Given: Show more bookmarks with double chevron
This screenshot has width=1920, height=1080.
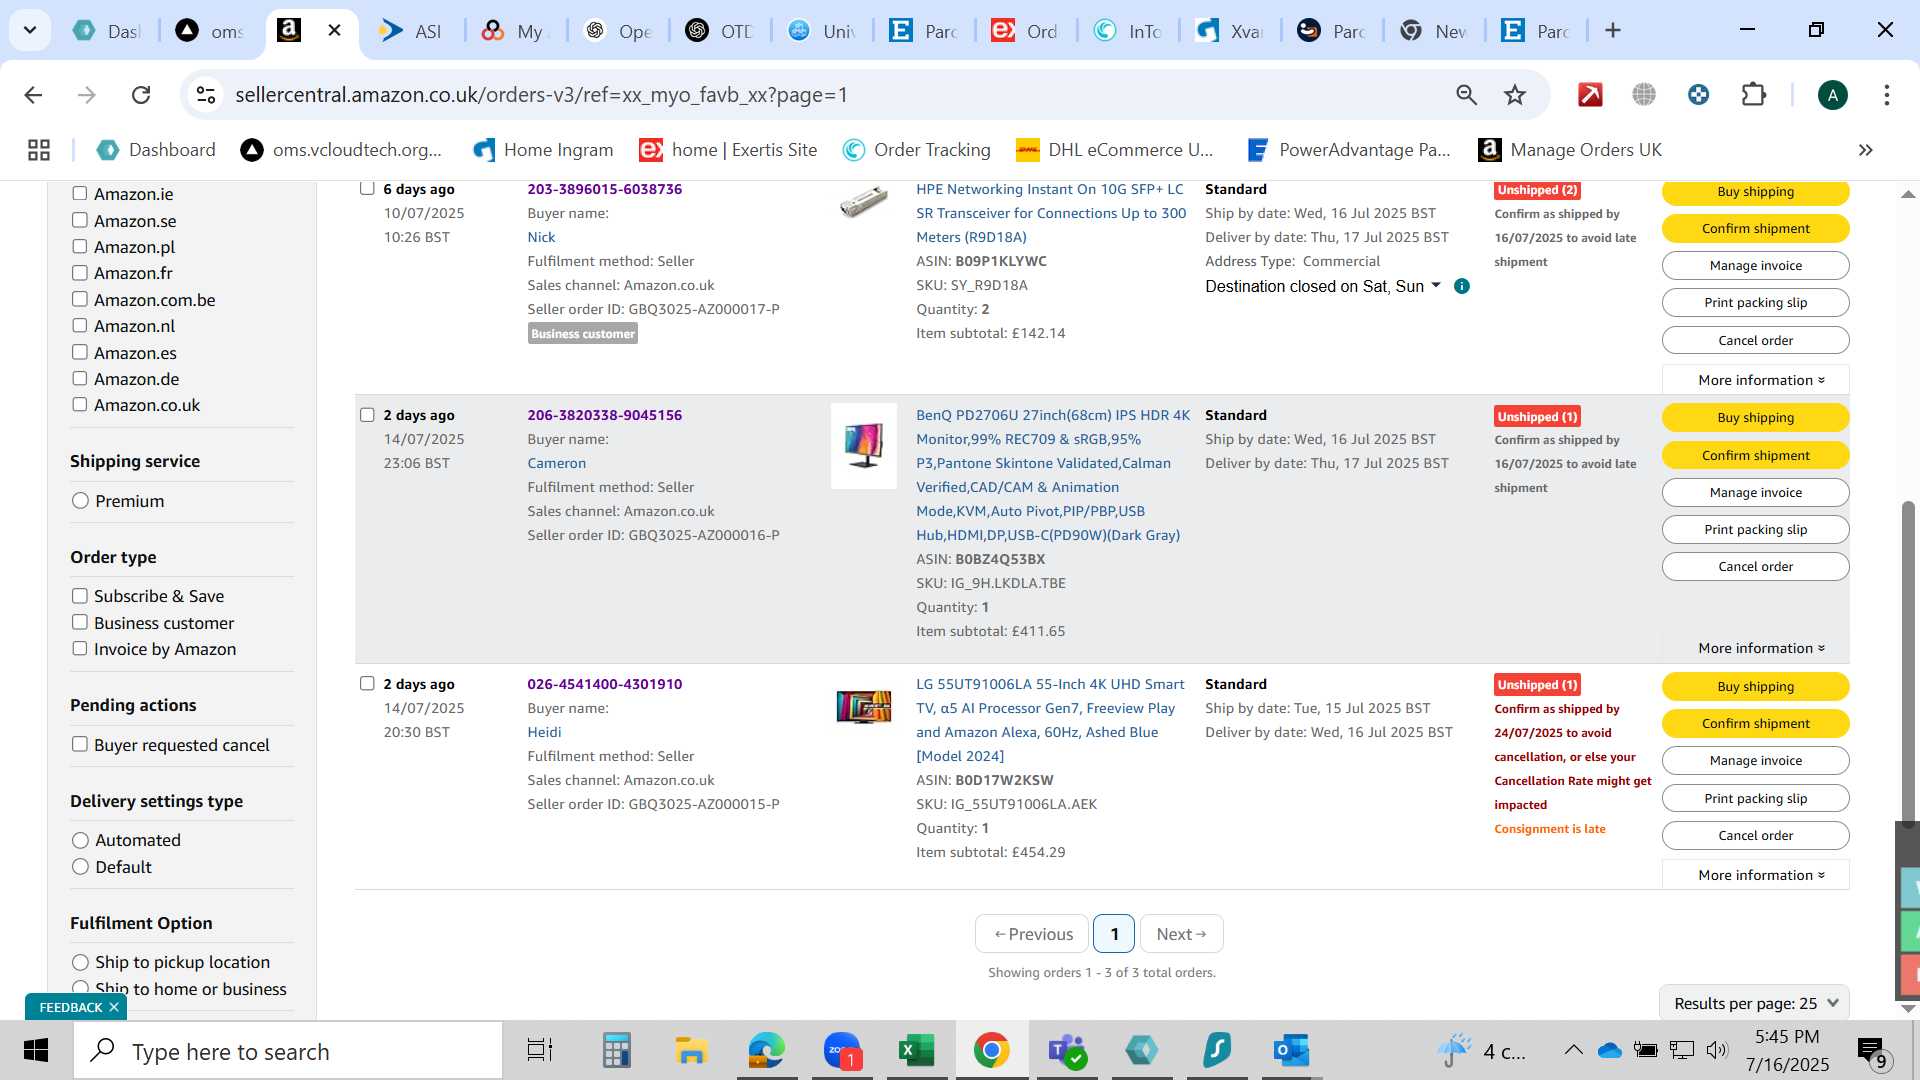Looking at the screenshot, I should (x=1865, y=150).
